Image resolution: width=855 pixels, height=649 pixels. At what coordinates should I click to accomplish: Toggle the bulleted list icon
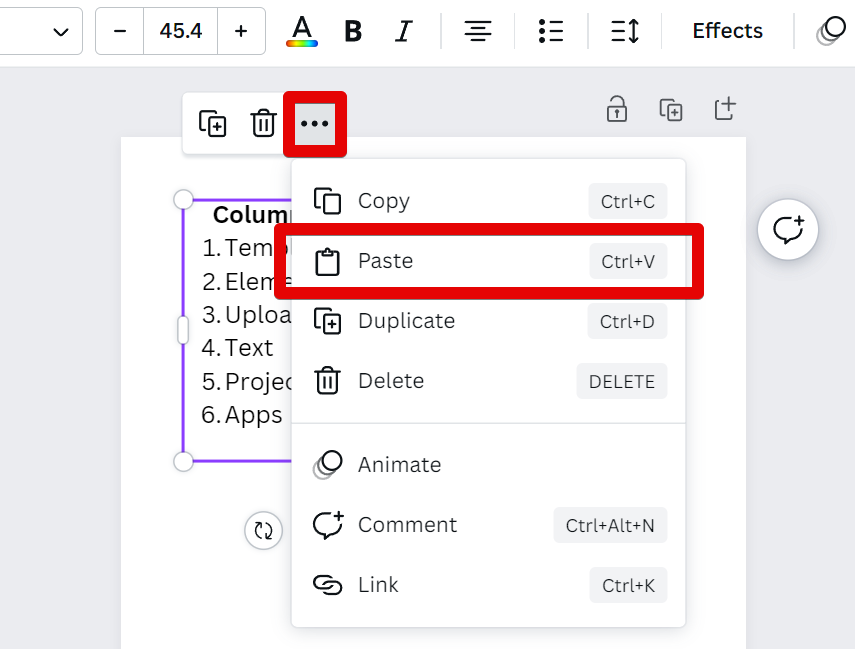(550, 31)
